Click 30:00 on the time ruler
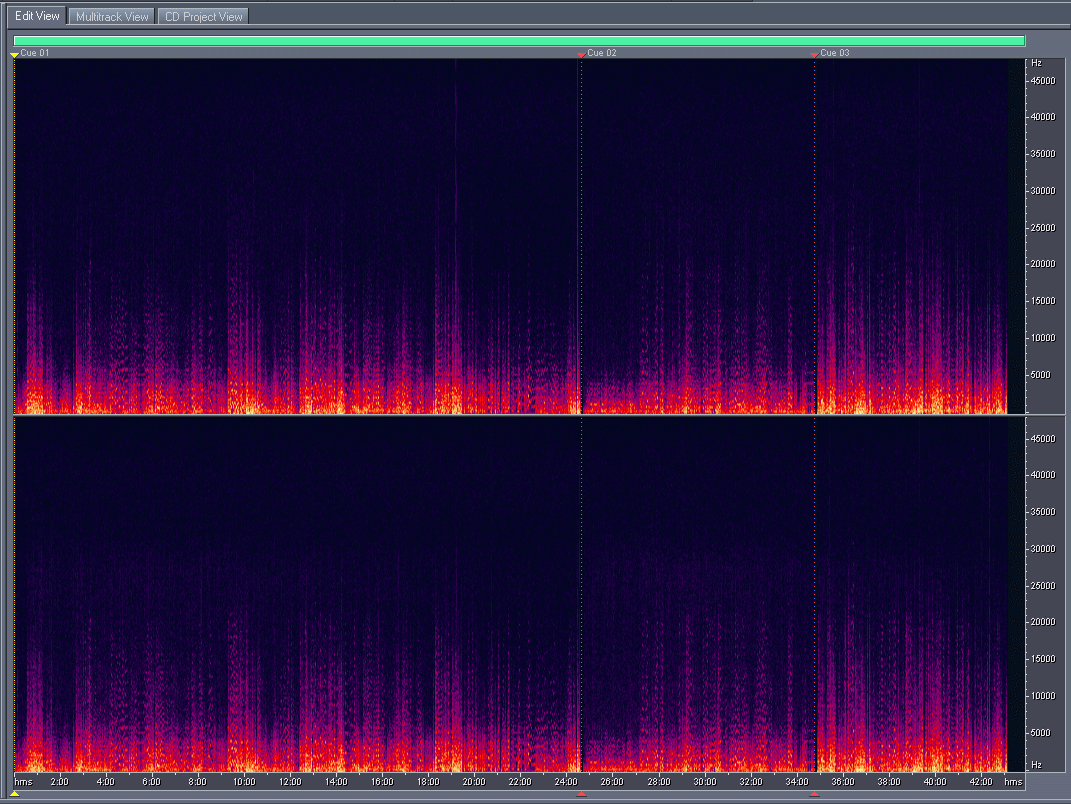 705,781
